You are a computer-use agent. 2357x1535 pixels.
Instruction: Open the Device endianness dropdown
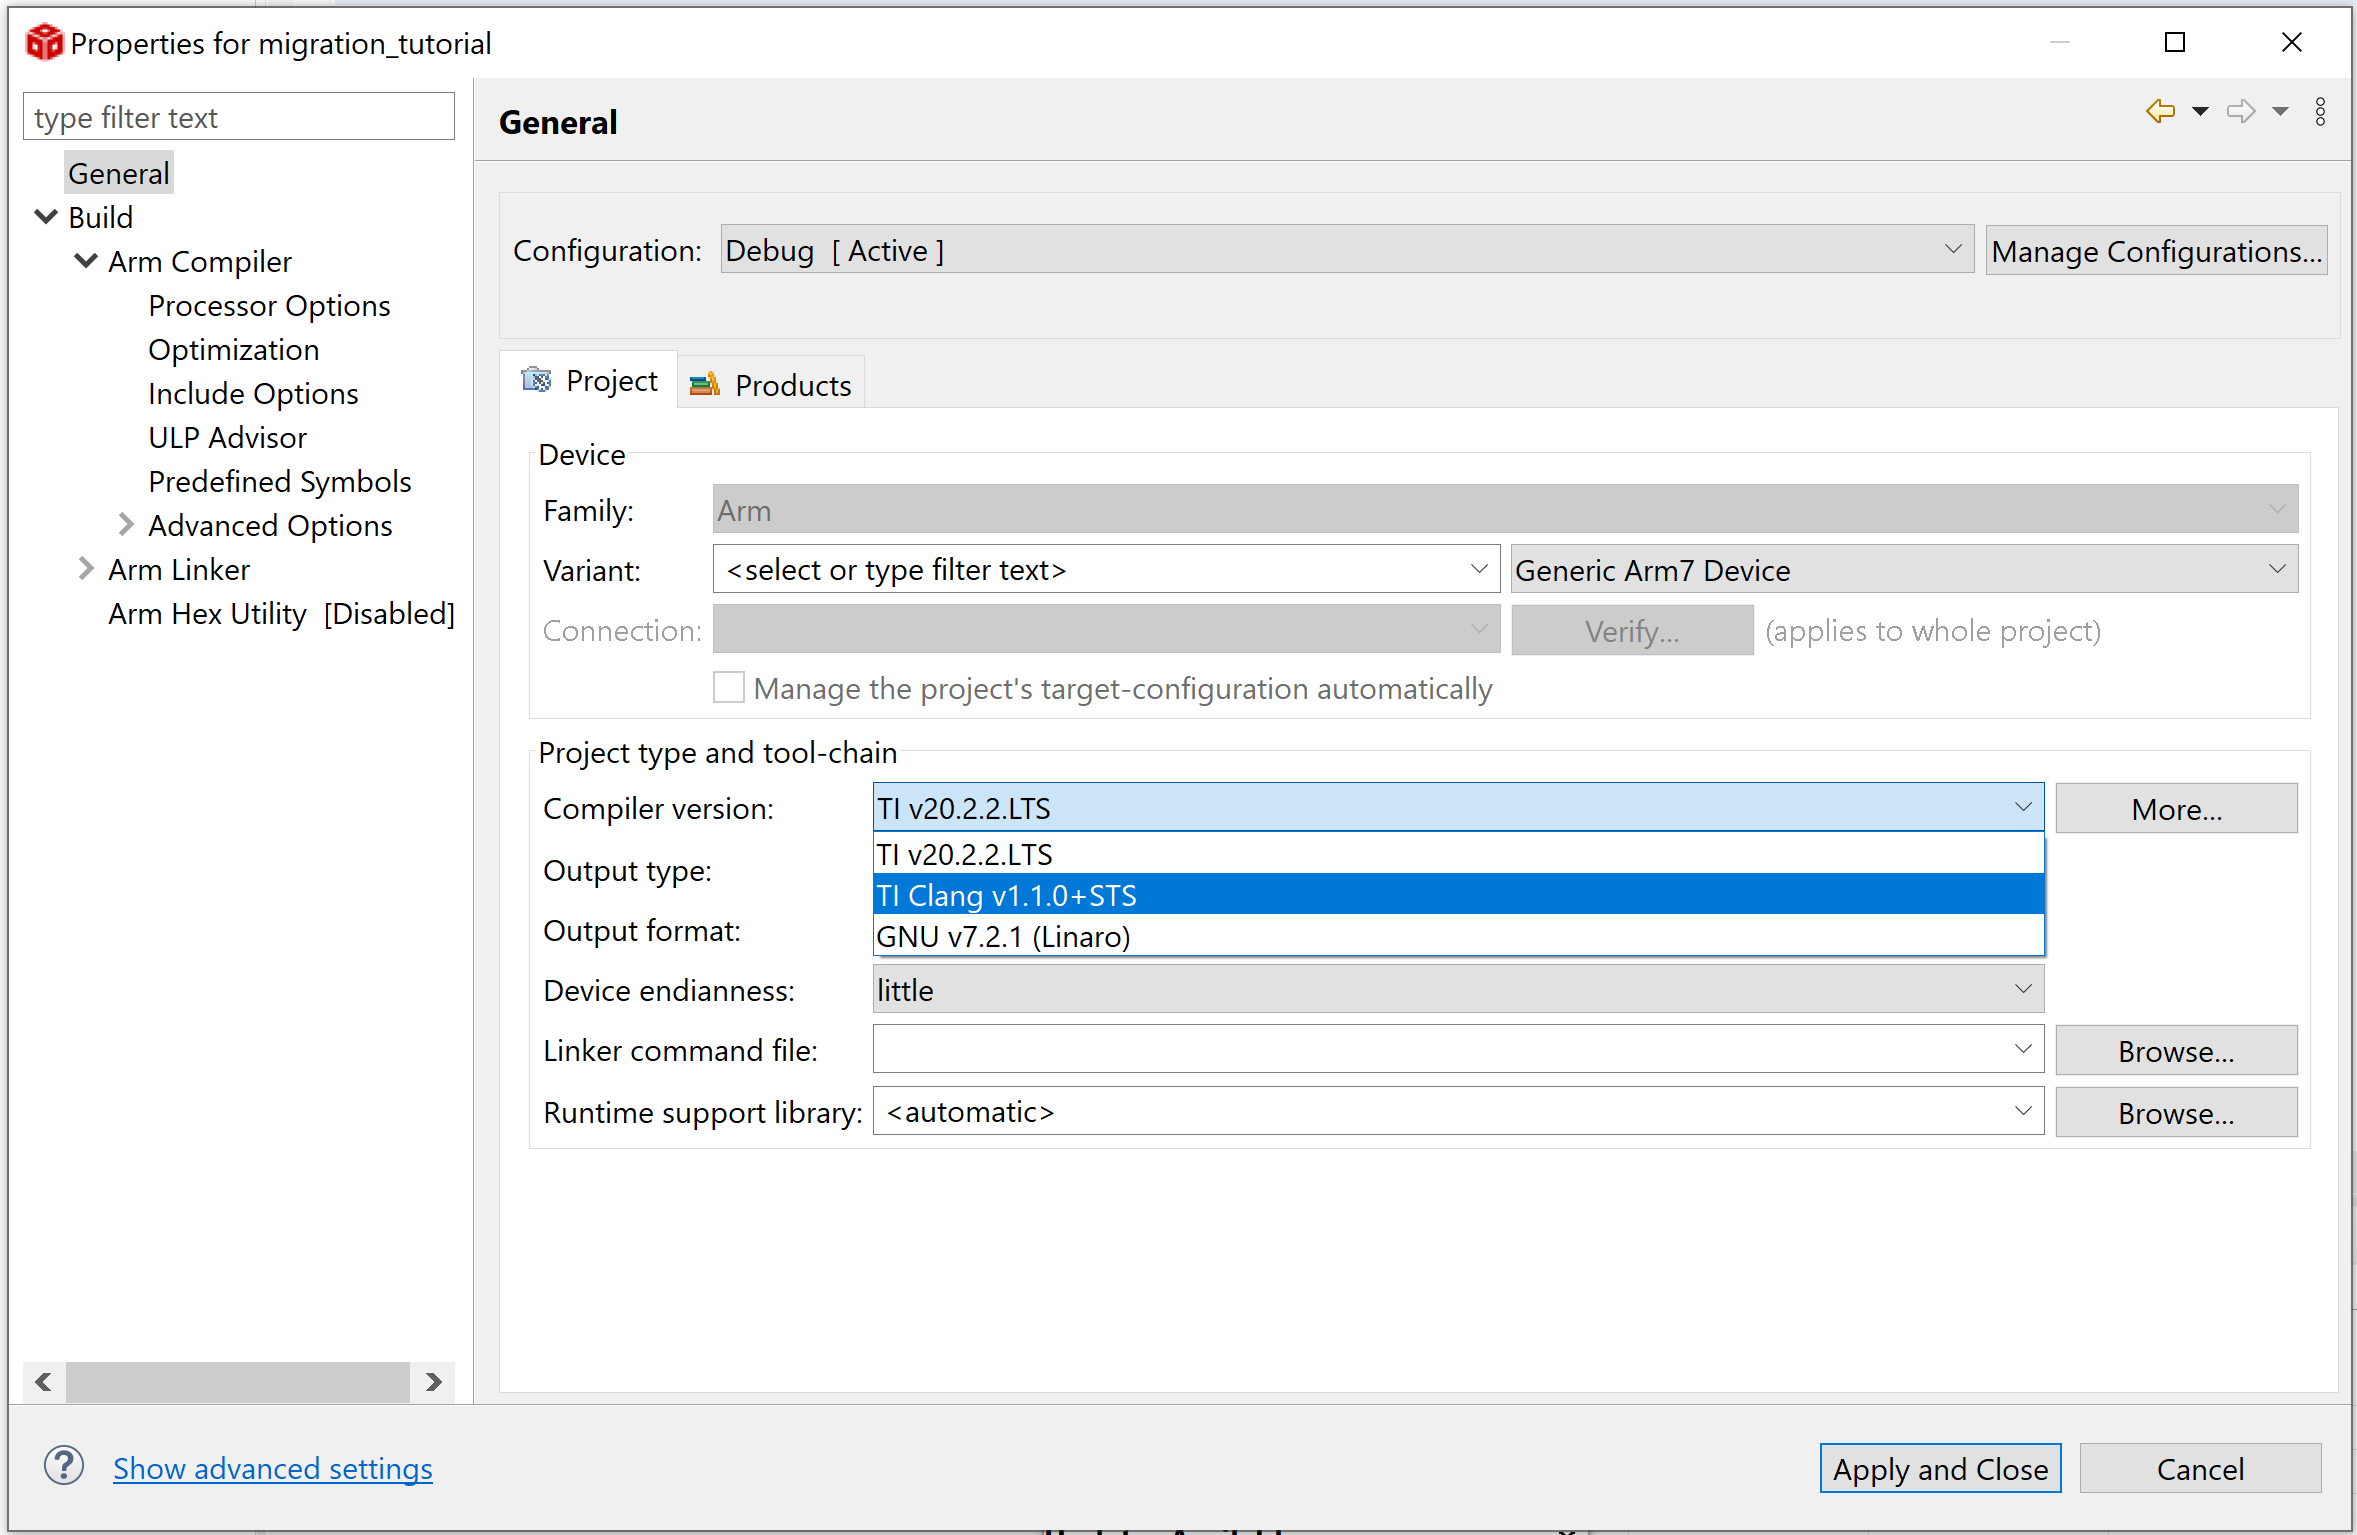pyautogui.click(x=2025, y=989)
